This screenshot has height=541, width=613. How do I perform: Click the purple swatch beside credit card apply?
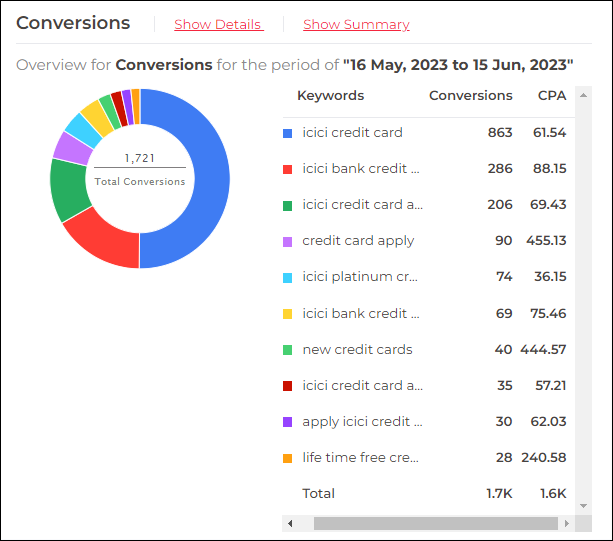click(x=287, y=242)
